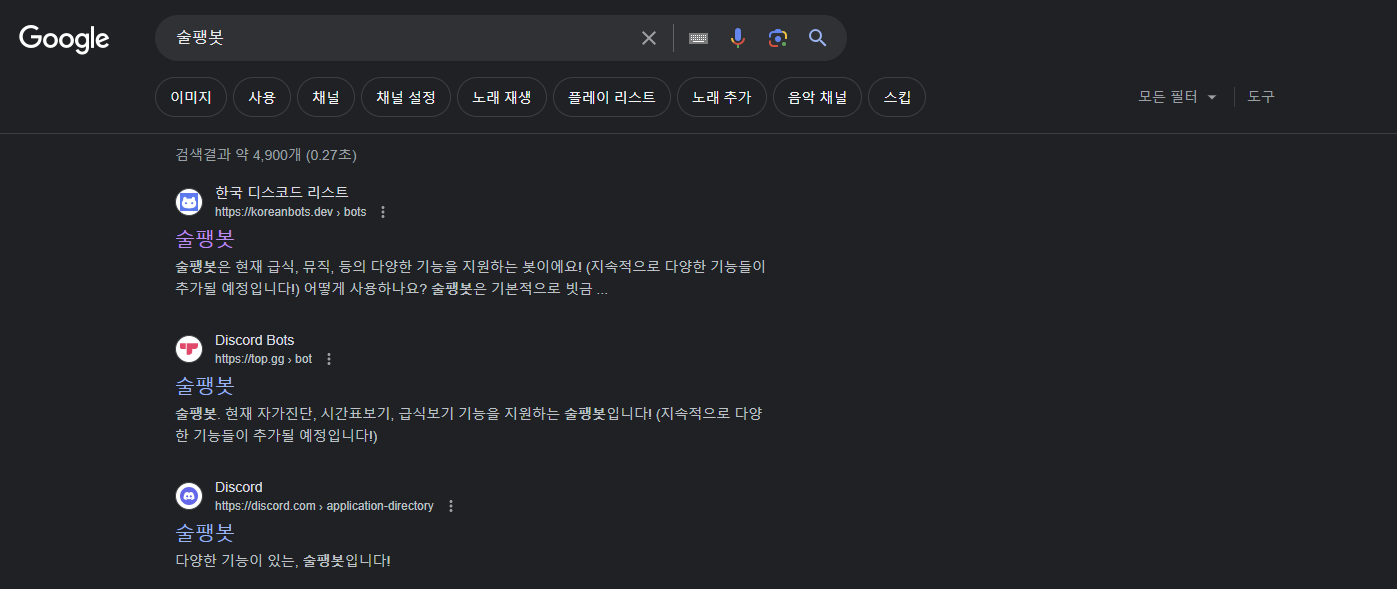Start voice search with the microphone icon
Viewport: 1397px width, 589px height.
tap(737, 38)
